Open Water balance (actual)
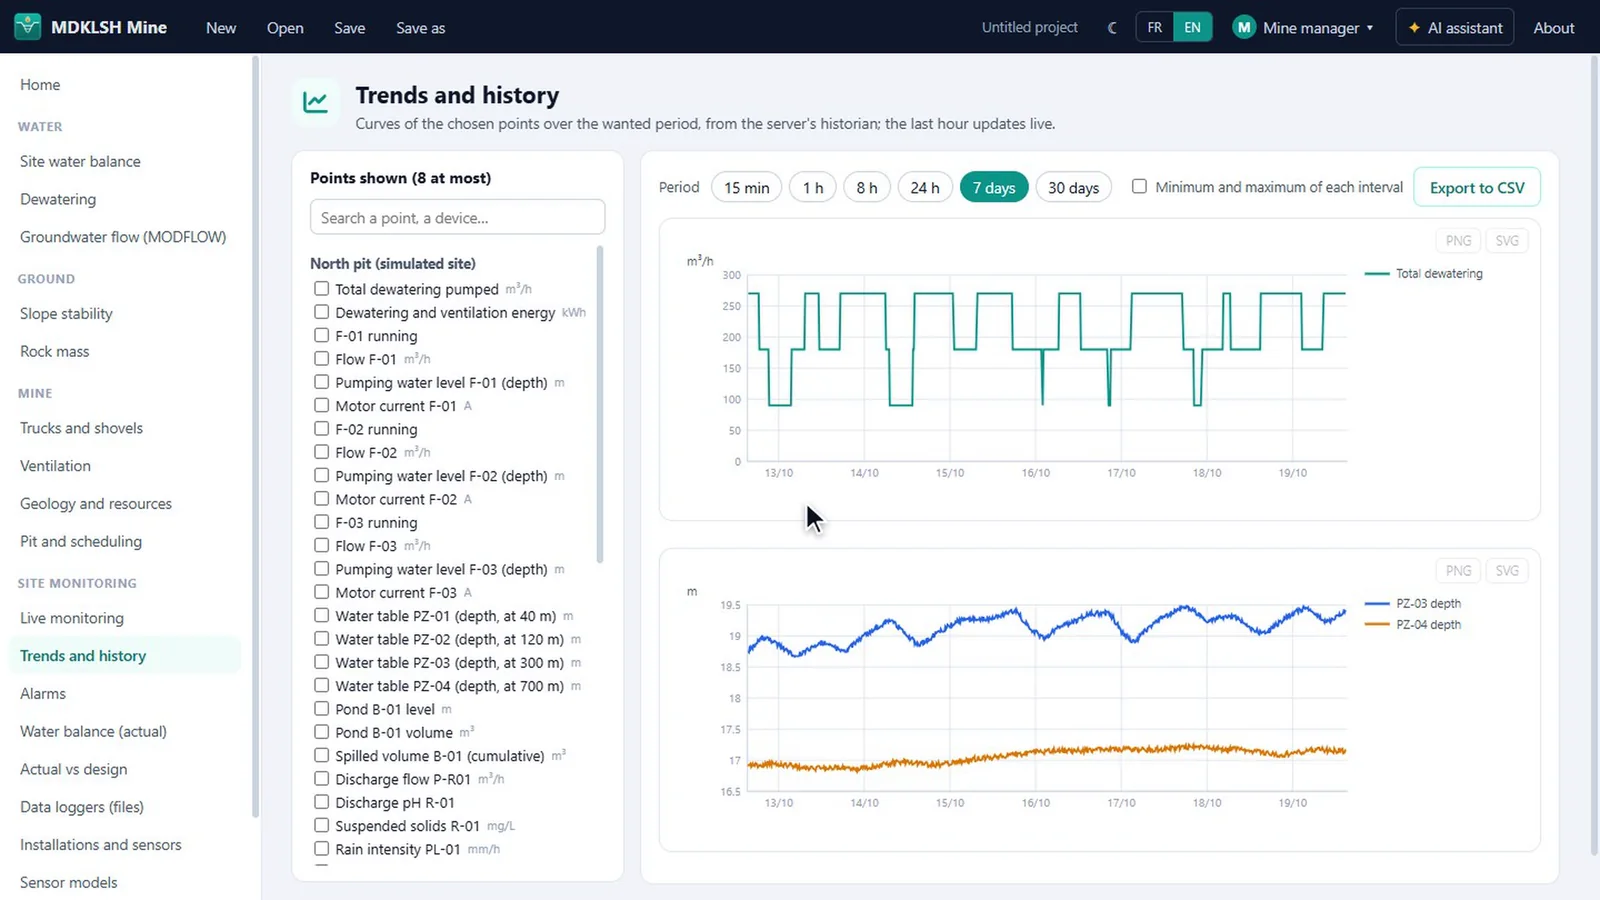The height and width of the screenshot is (900, 1600). coord(93,731)
